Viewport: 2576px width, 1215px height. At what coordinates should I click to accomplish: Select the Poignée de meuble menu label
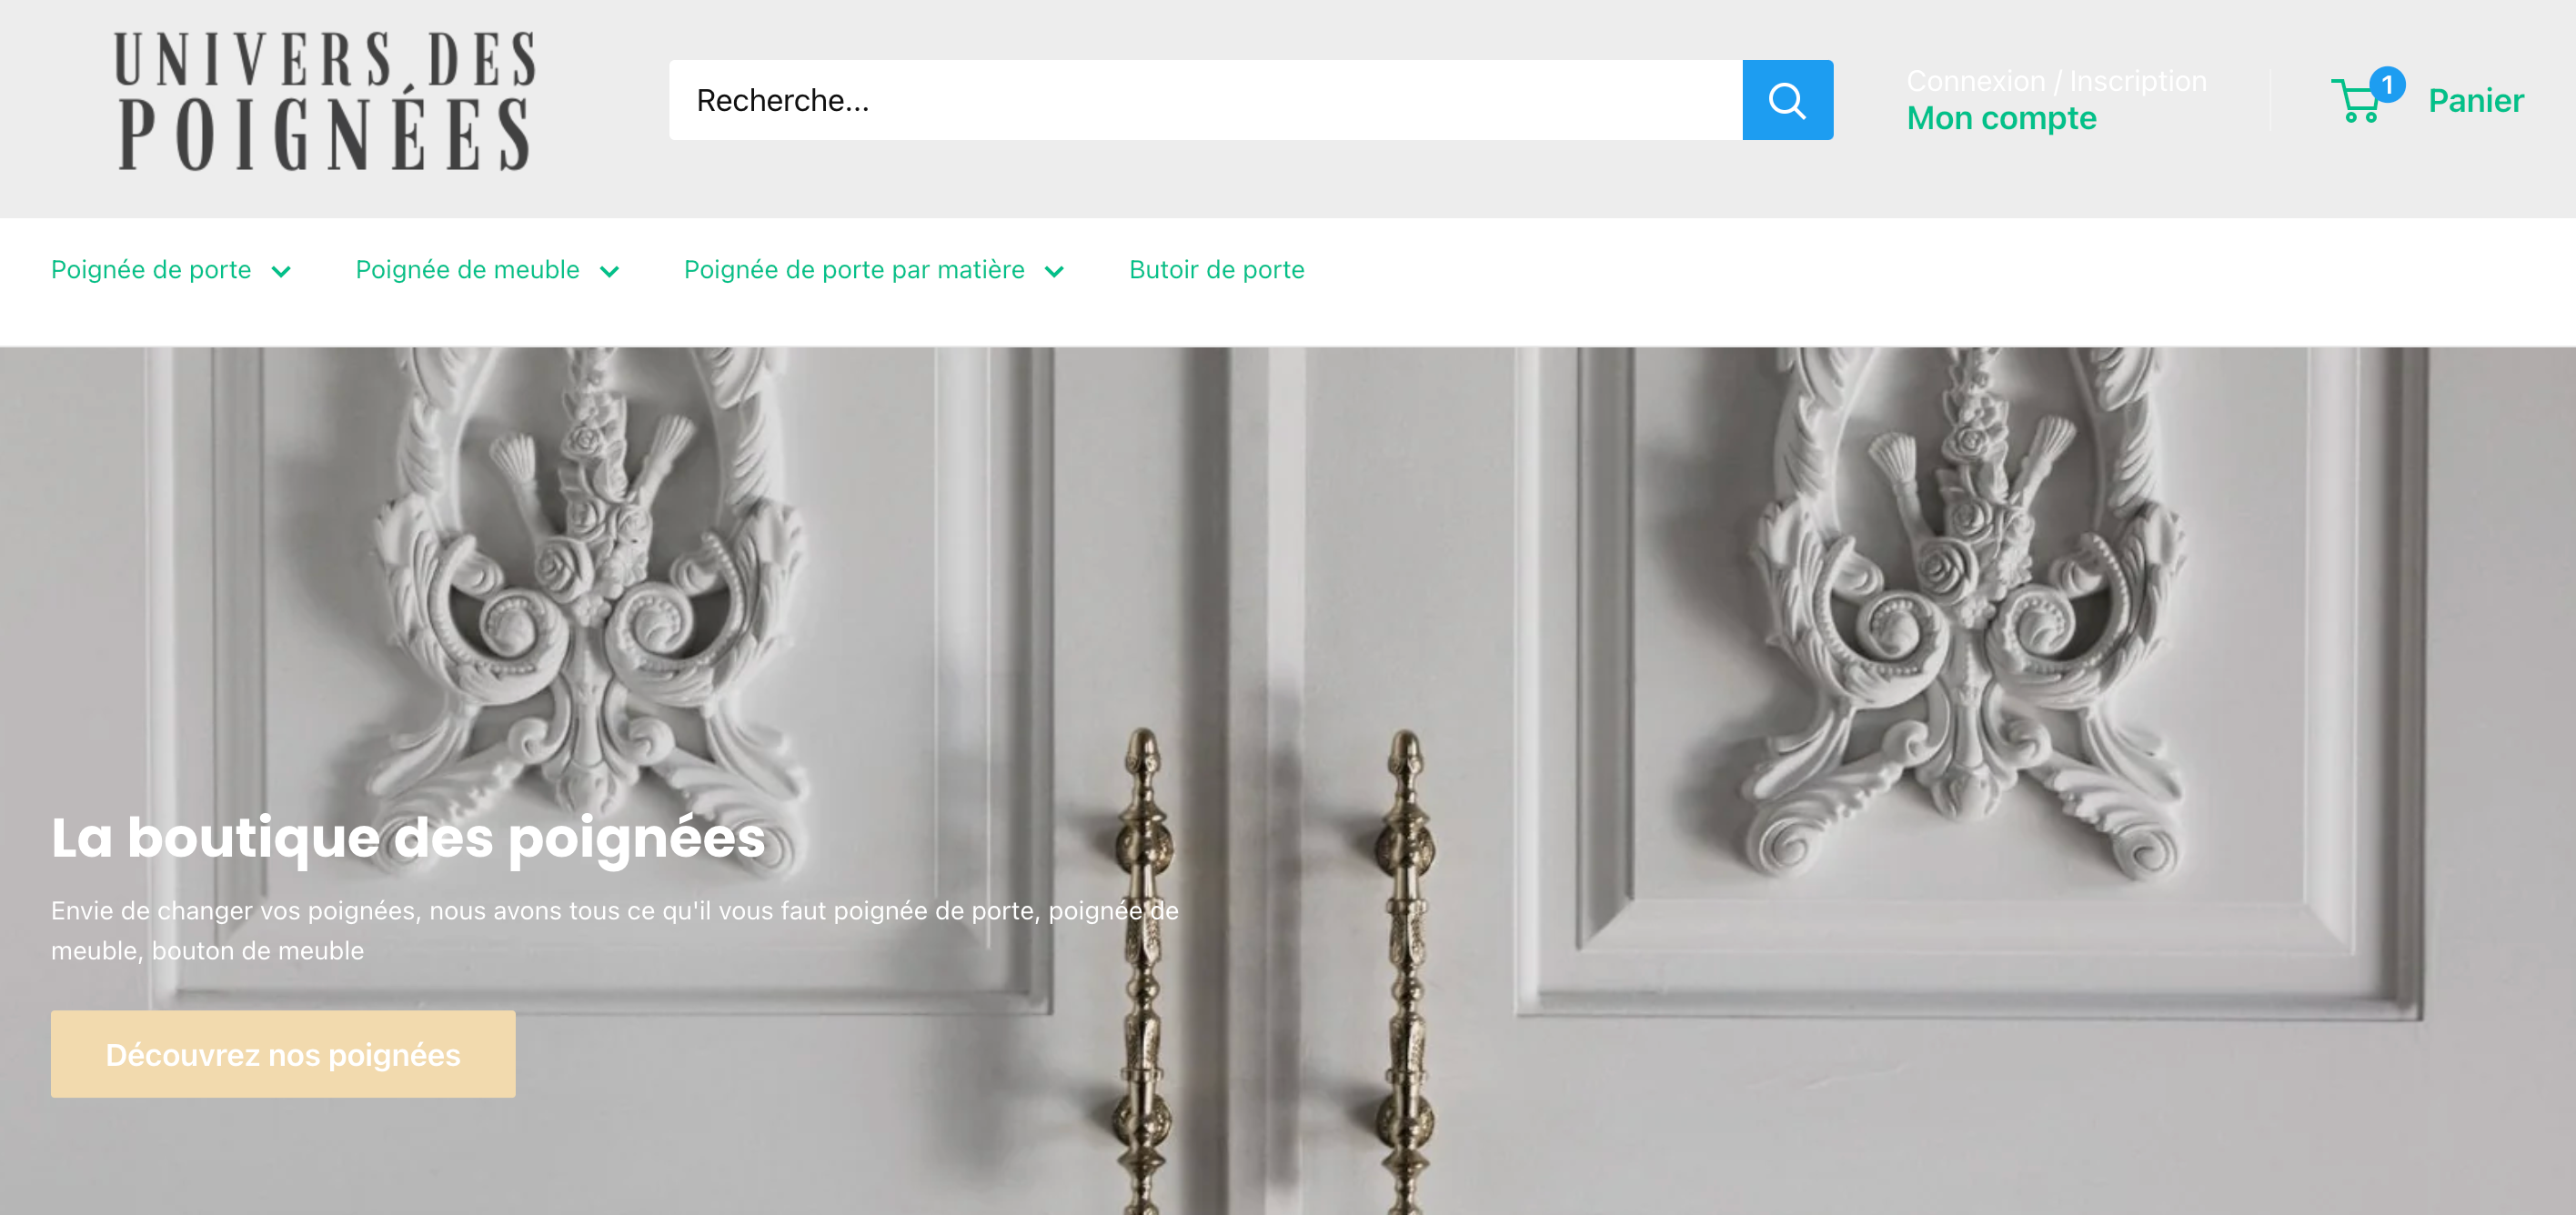[467, 269]
